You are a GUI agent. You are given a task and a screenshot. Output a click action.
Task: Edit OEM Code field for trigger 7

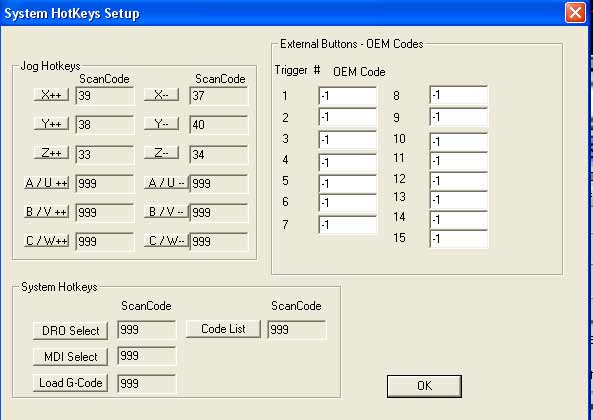348,225
